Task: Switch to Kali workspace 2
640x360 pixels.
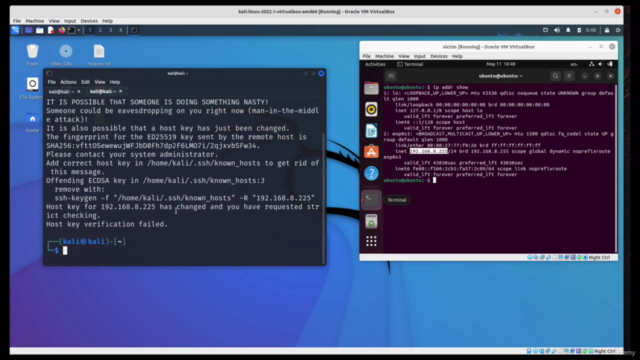Action: click(100, 30)
